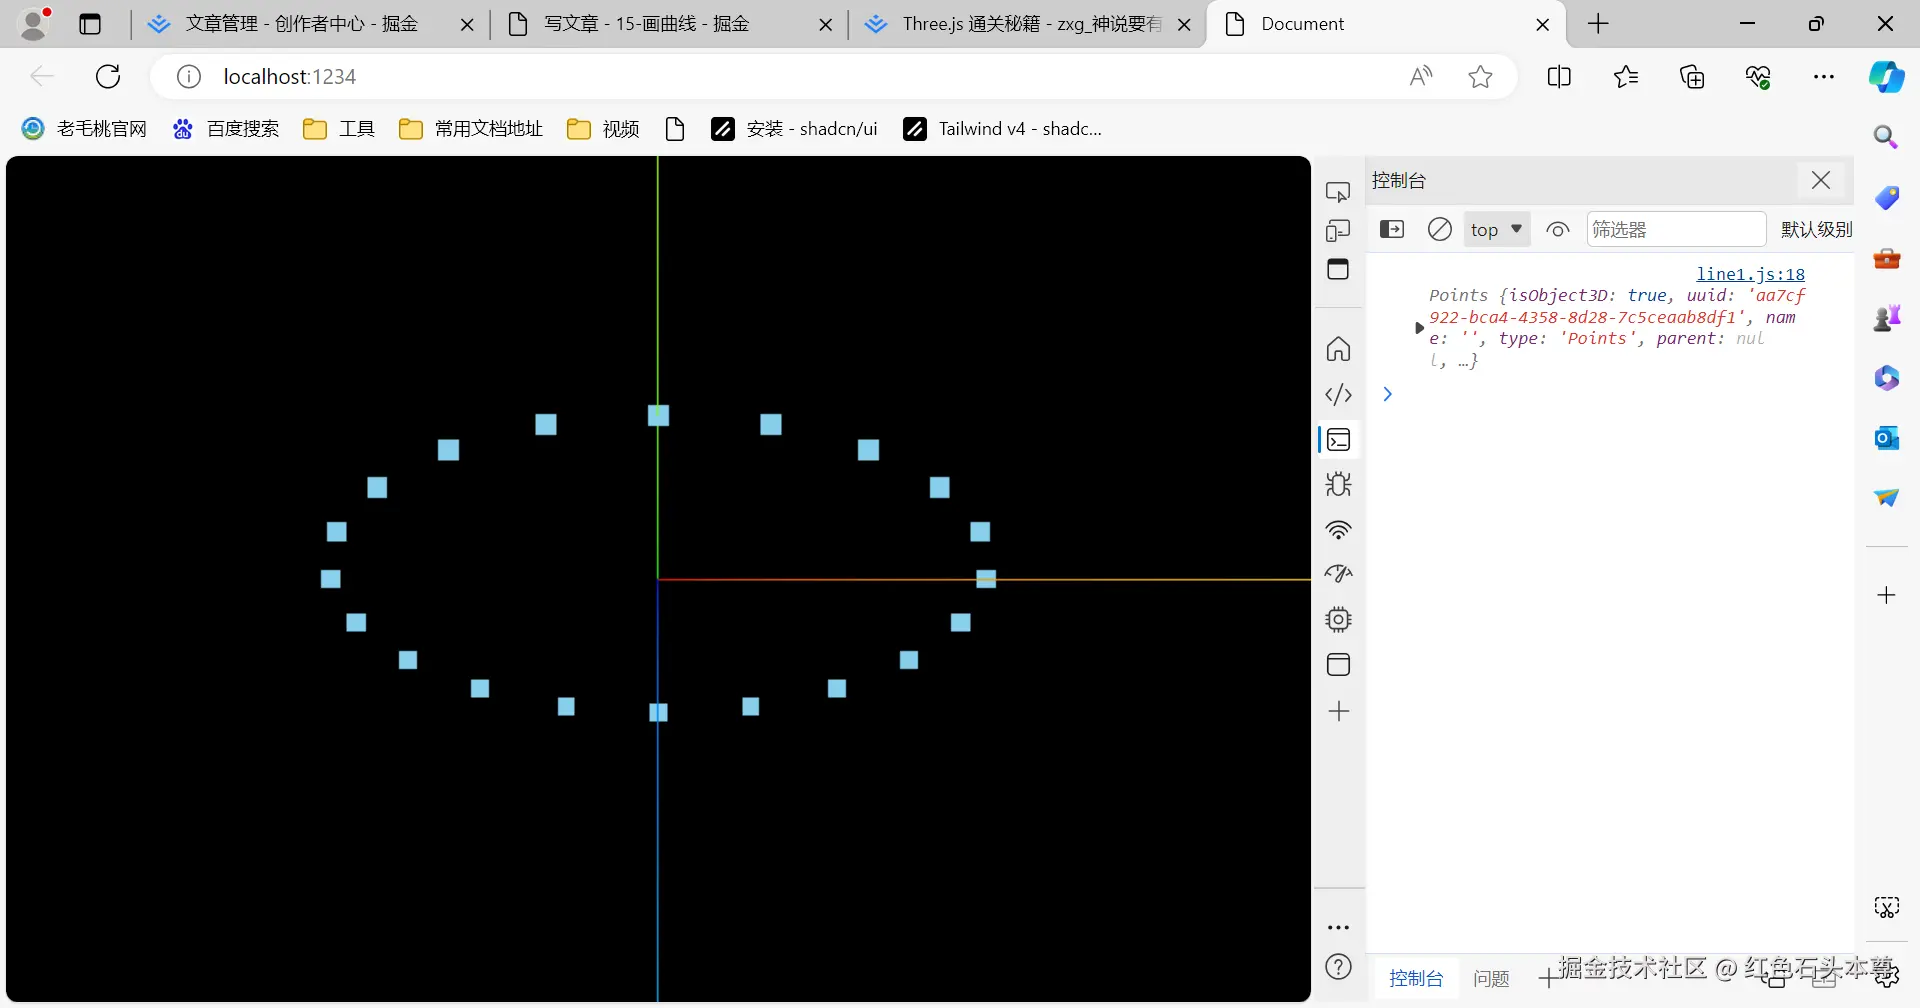Open the line1.js:18 source link
Screen dimensions: 1920x1008
tap(1750, 274)
